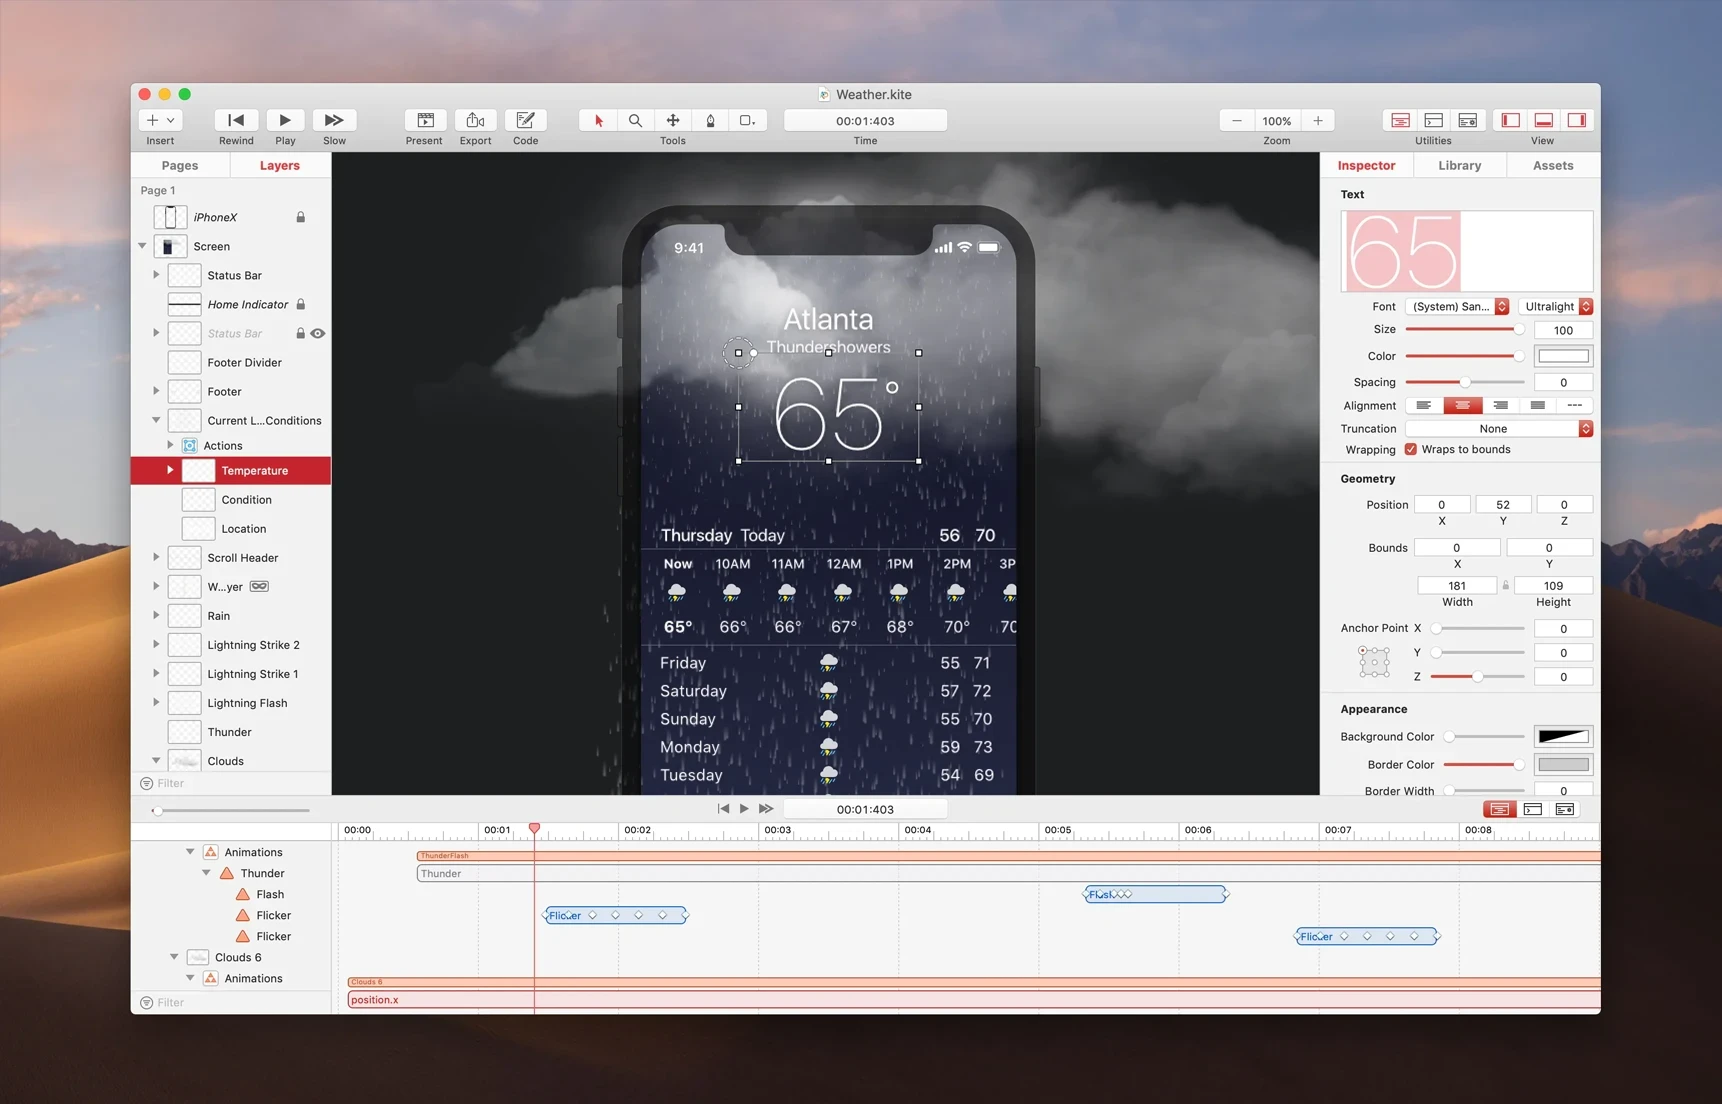Open the Present mode icon

click(x=425, y=120)
